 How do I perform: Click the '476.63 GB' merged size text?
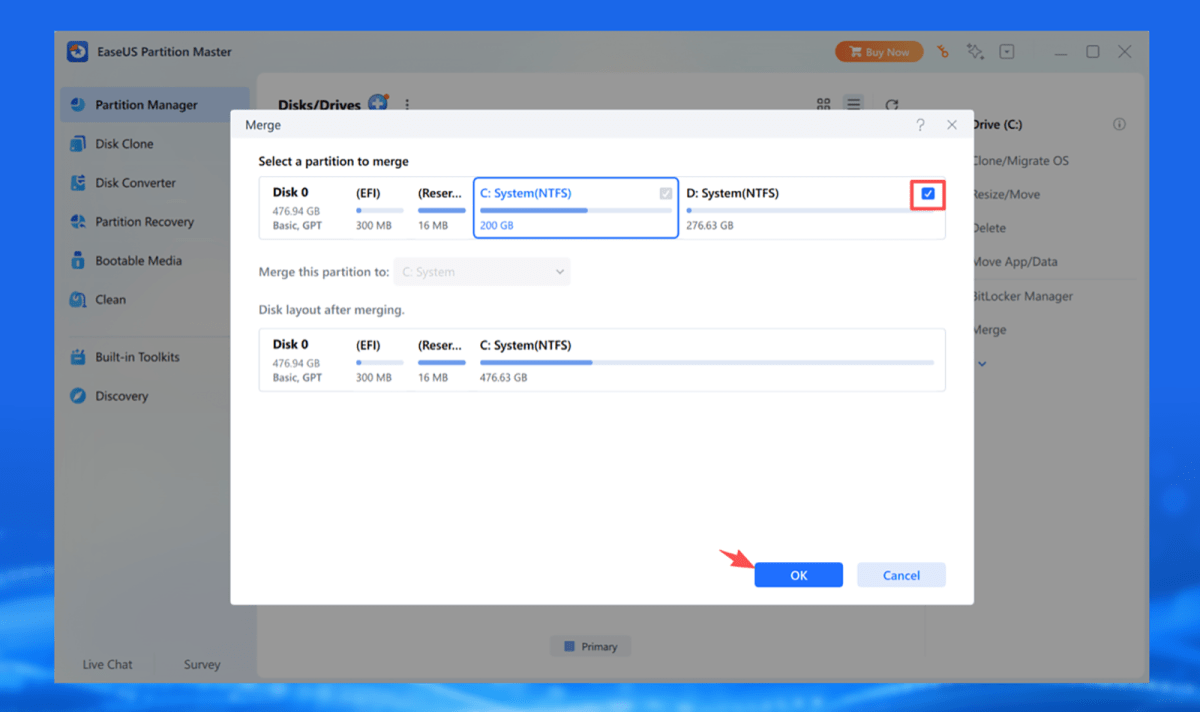504,378
